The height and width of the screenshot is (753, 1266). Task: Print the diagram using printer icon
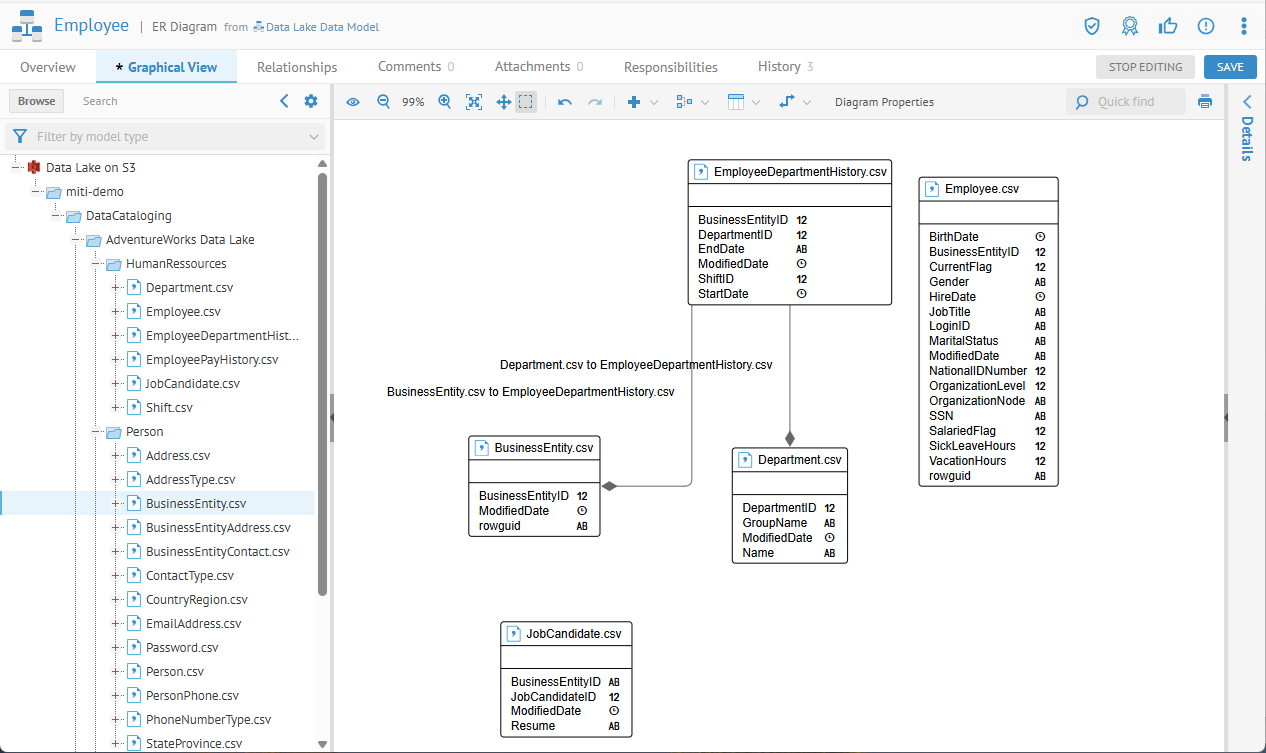coord(1205,102)
